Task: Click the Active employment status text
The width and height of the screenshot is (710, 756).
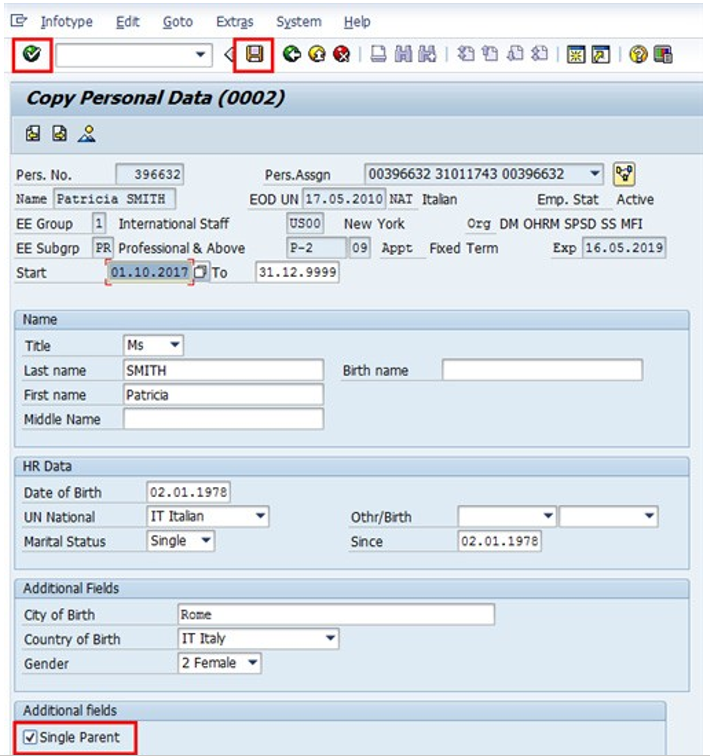Action: (635, 199)
